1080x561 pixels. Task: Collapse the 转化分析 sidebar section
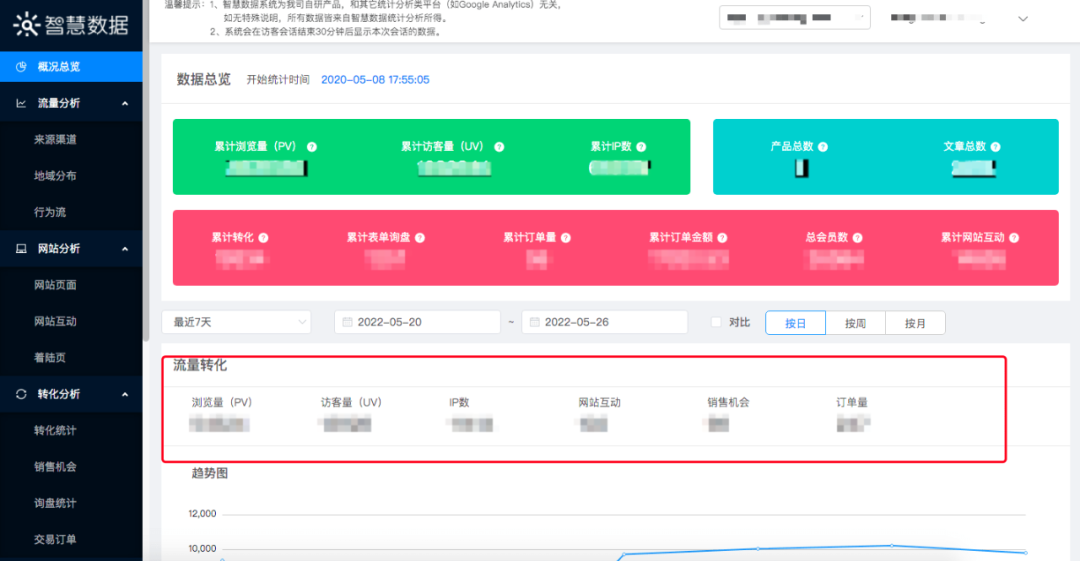pos(125,394)
